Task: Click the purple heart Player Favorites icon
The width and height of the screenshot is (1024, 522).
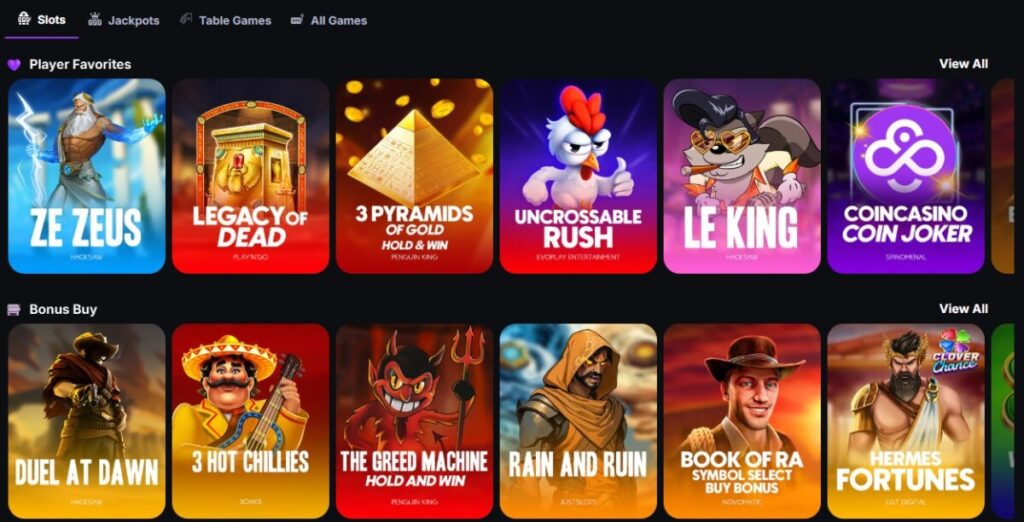Action: (x=14, y=65)
